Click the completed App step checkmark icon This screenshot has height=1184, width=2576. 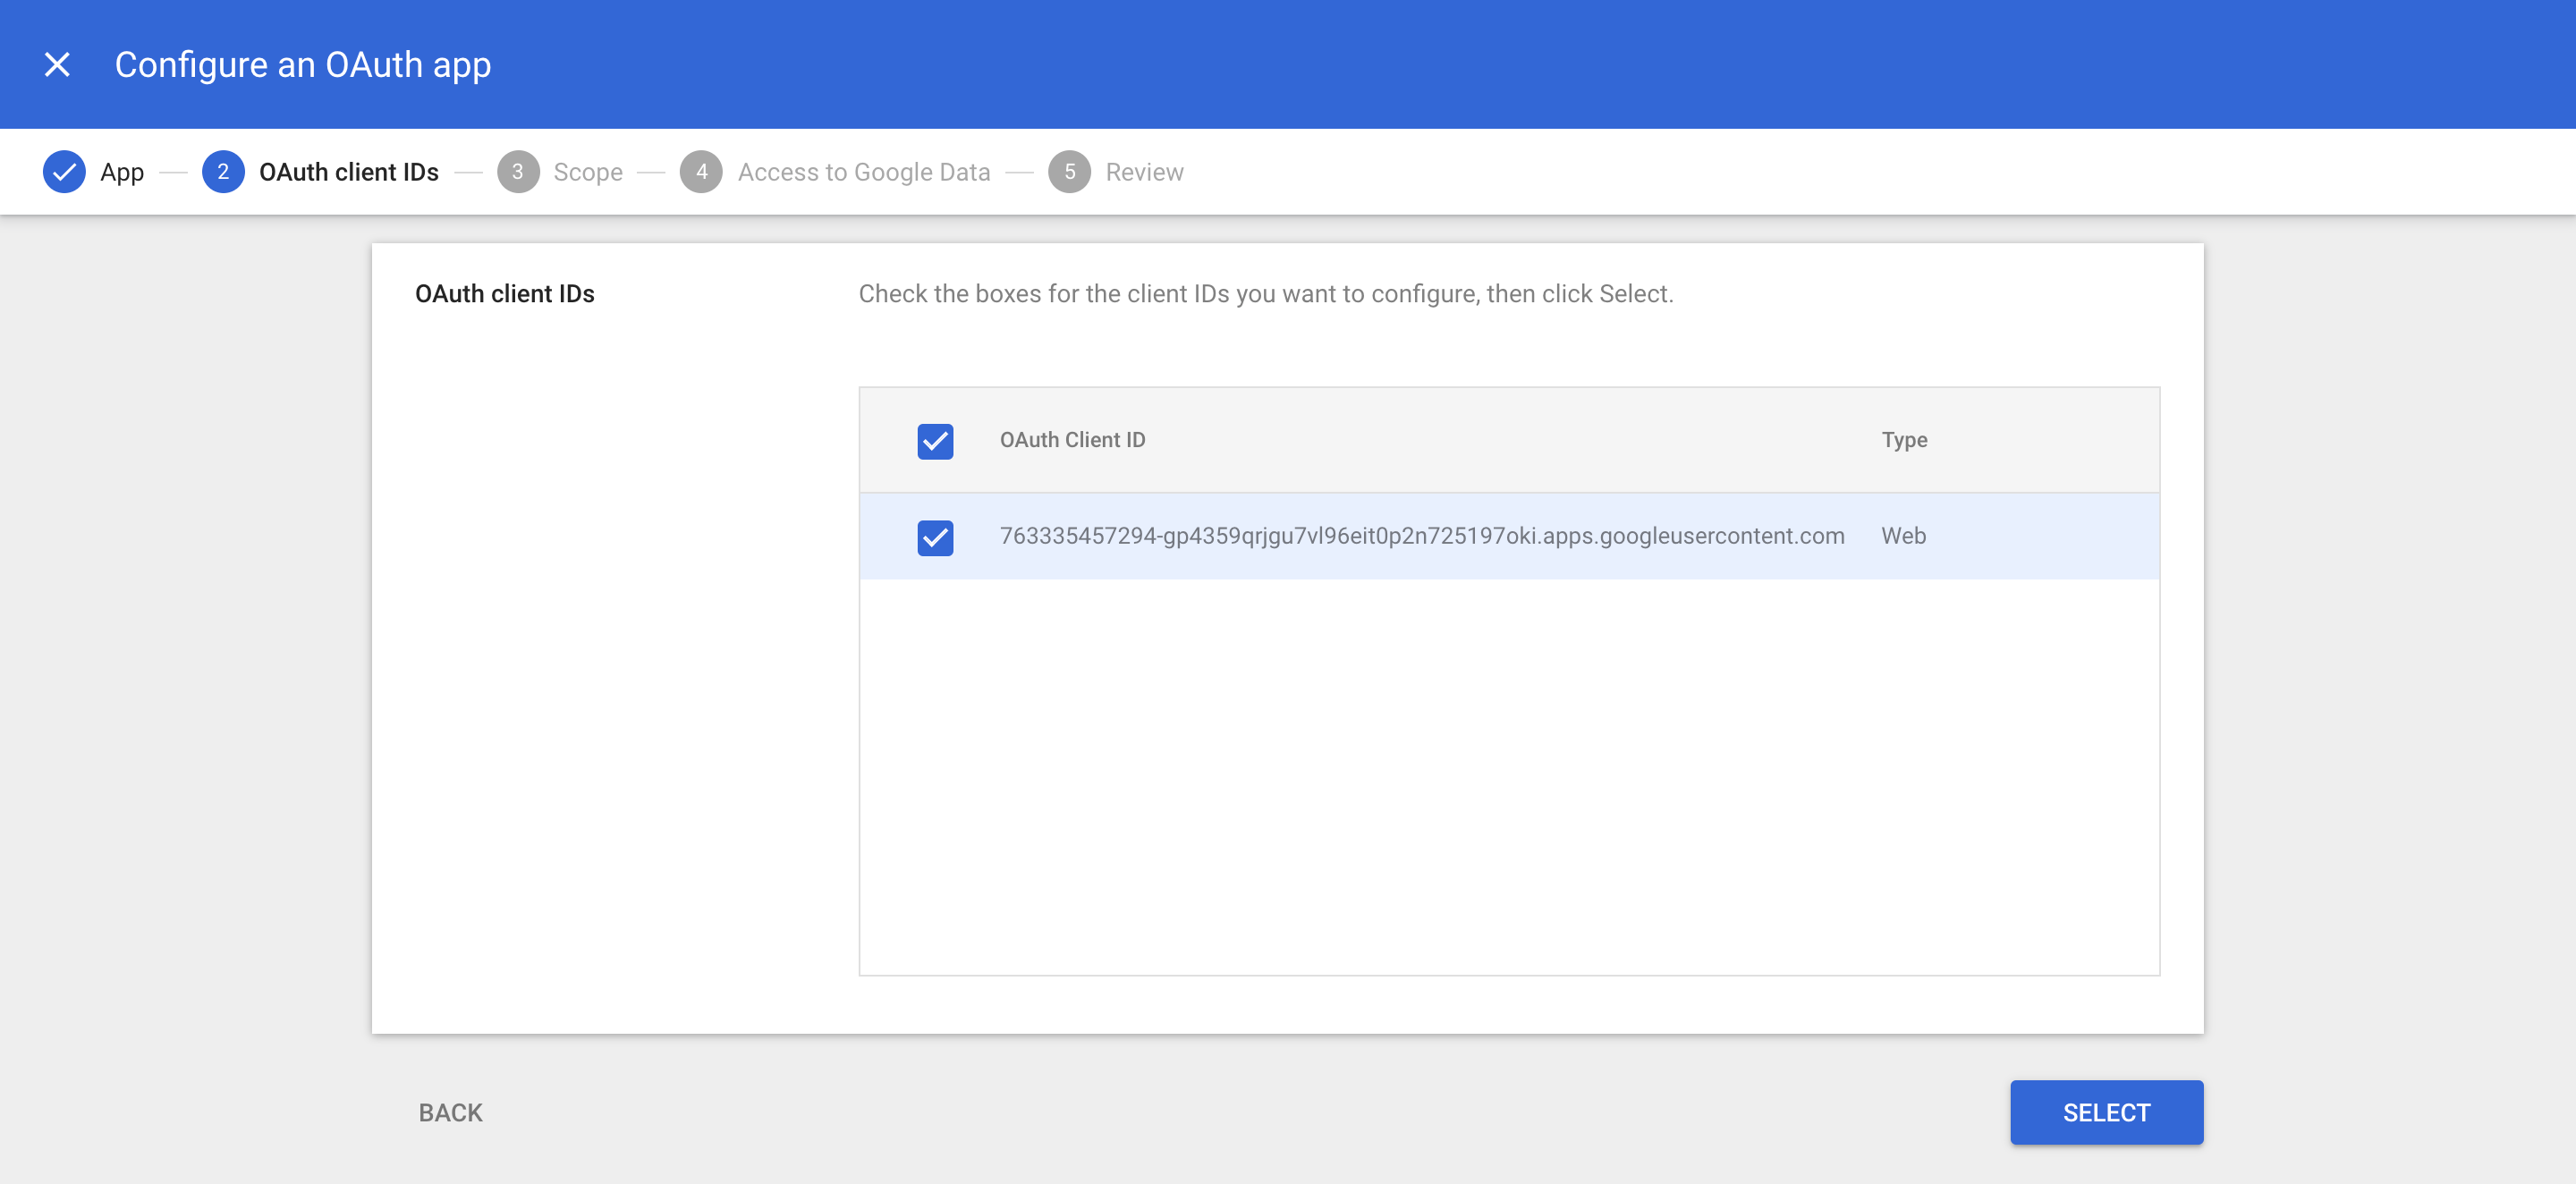64,172
